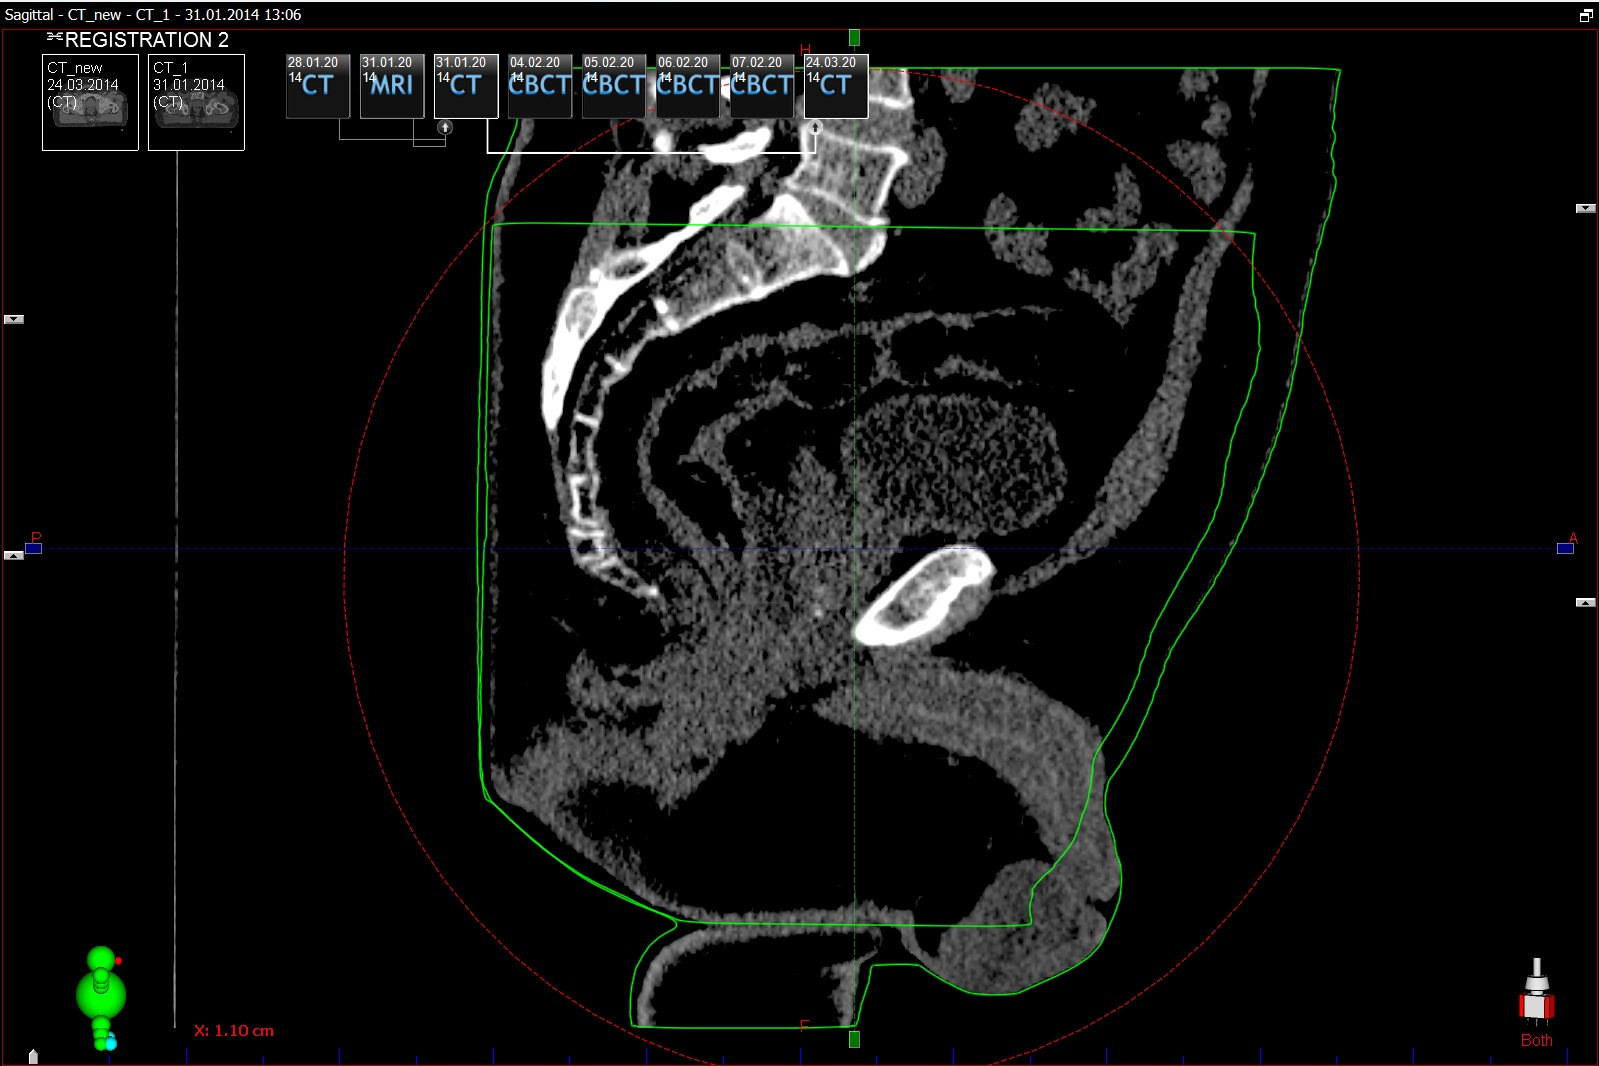This screenshot has height=1066, width=1599.
Task: Click the patient orientation model icon
Action: [x=101, y=997]
